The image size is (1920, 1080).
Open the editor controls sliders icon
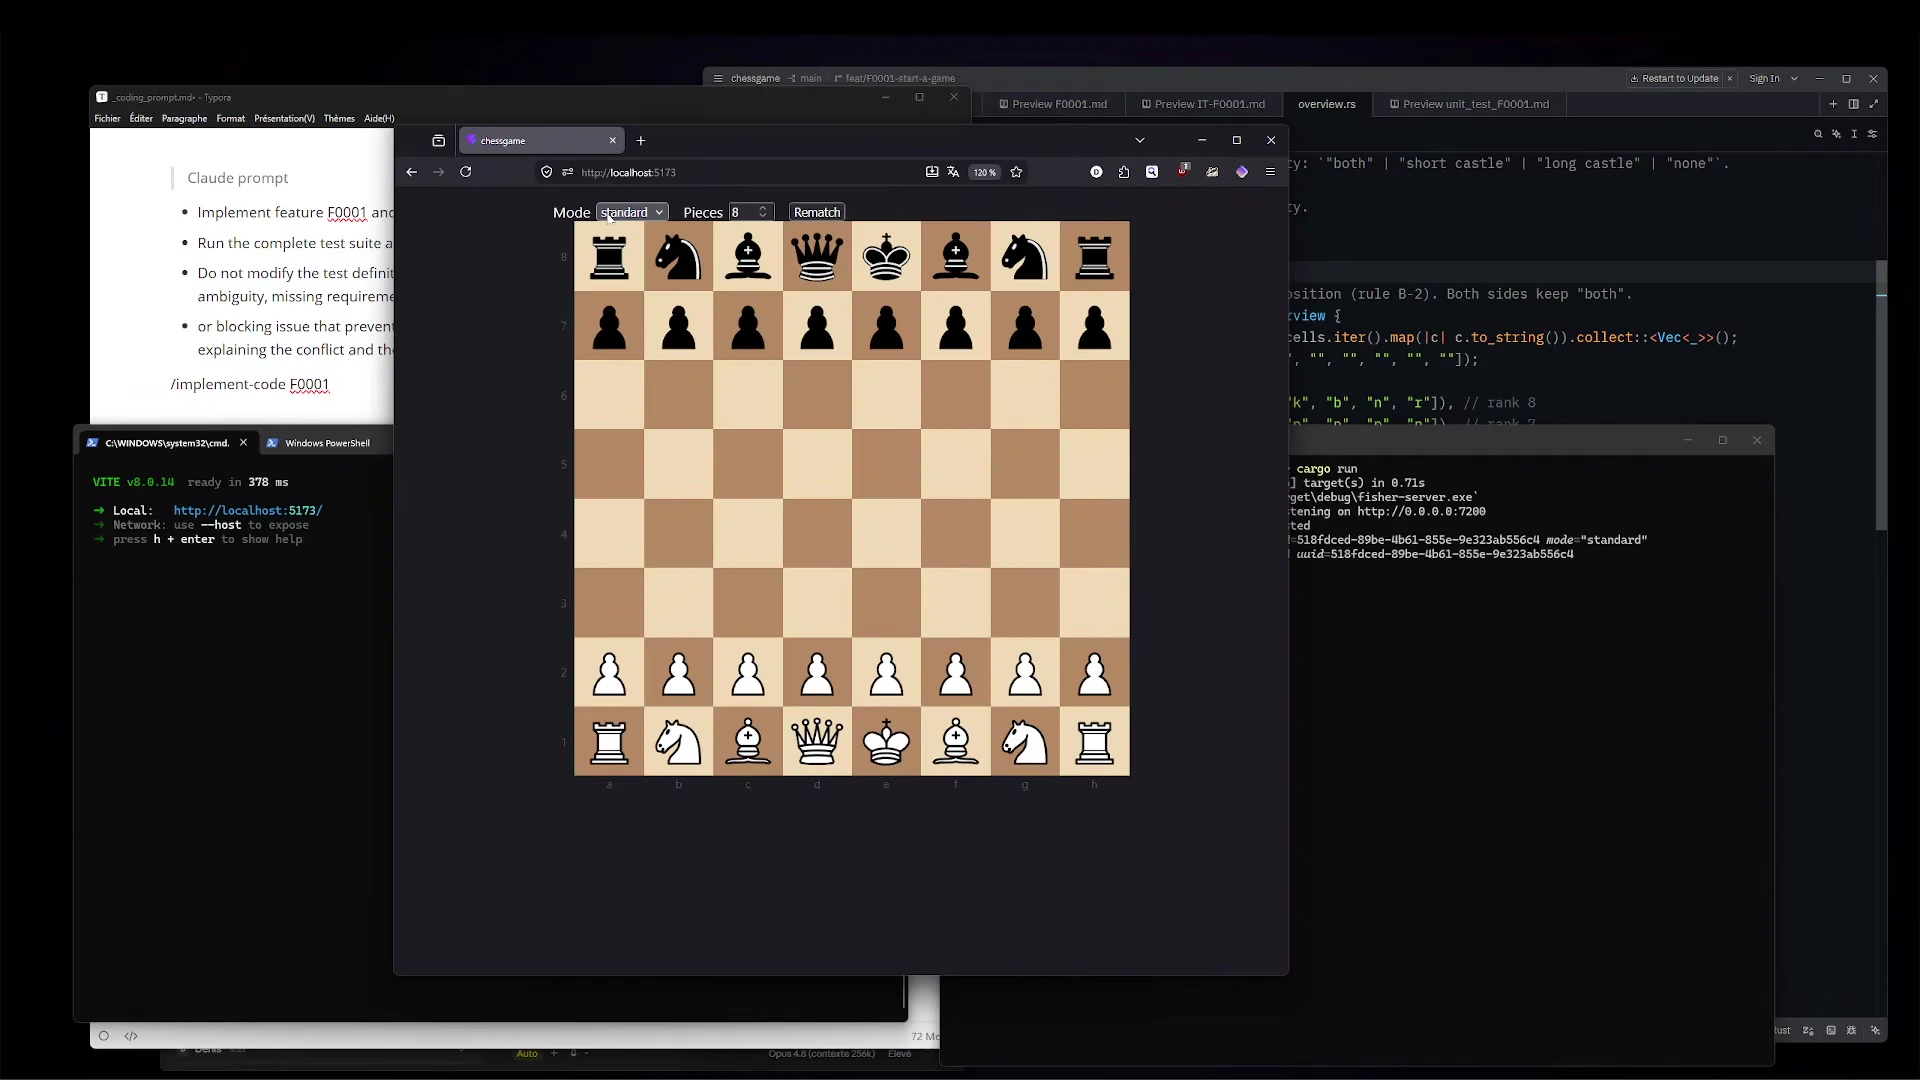1872,134
